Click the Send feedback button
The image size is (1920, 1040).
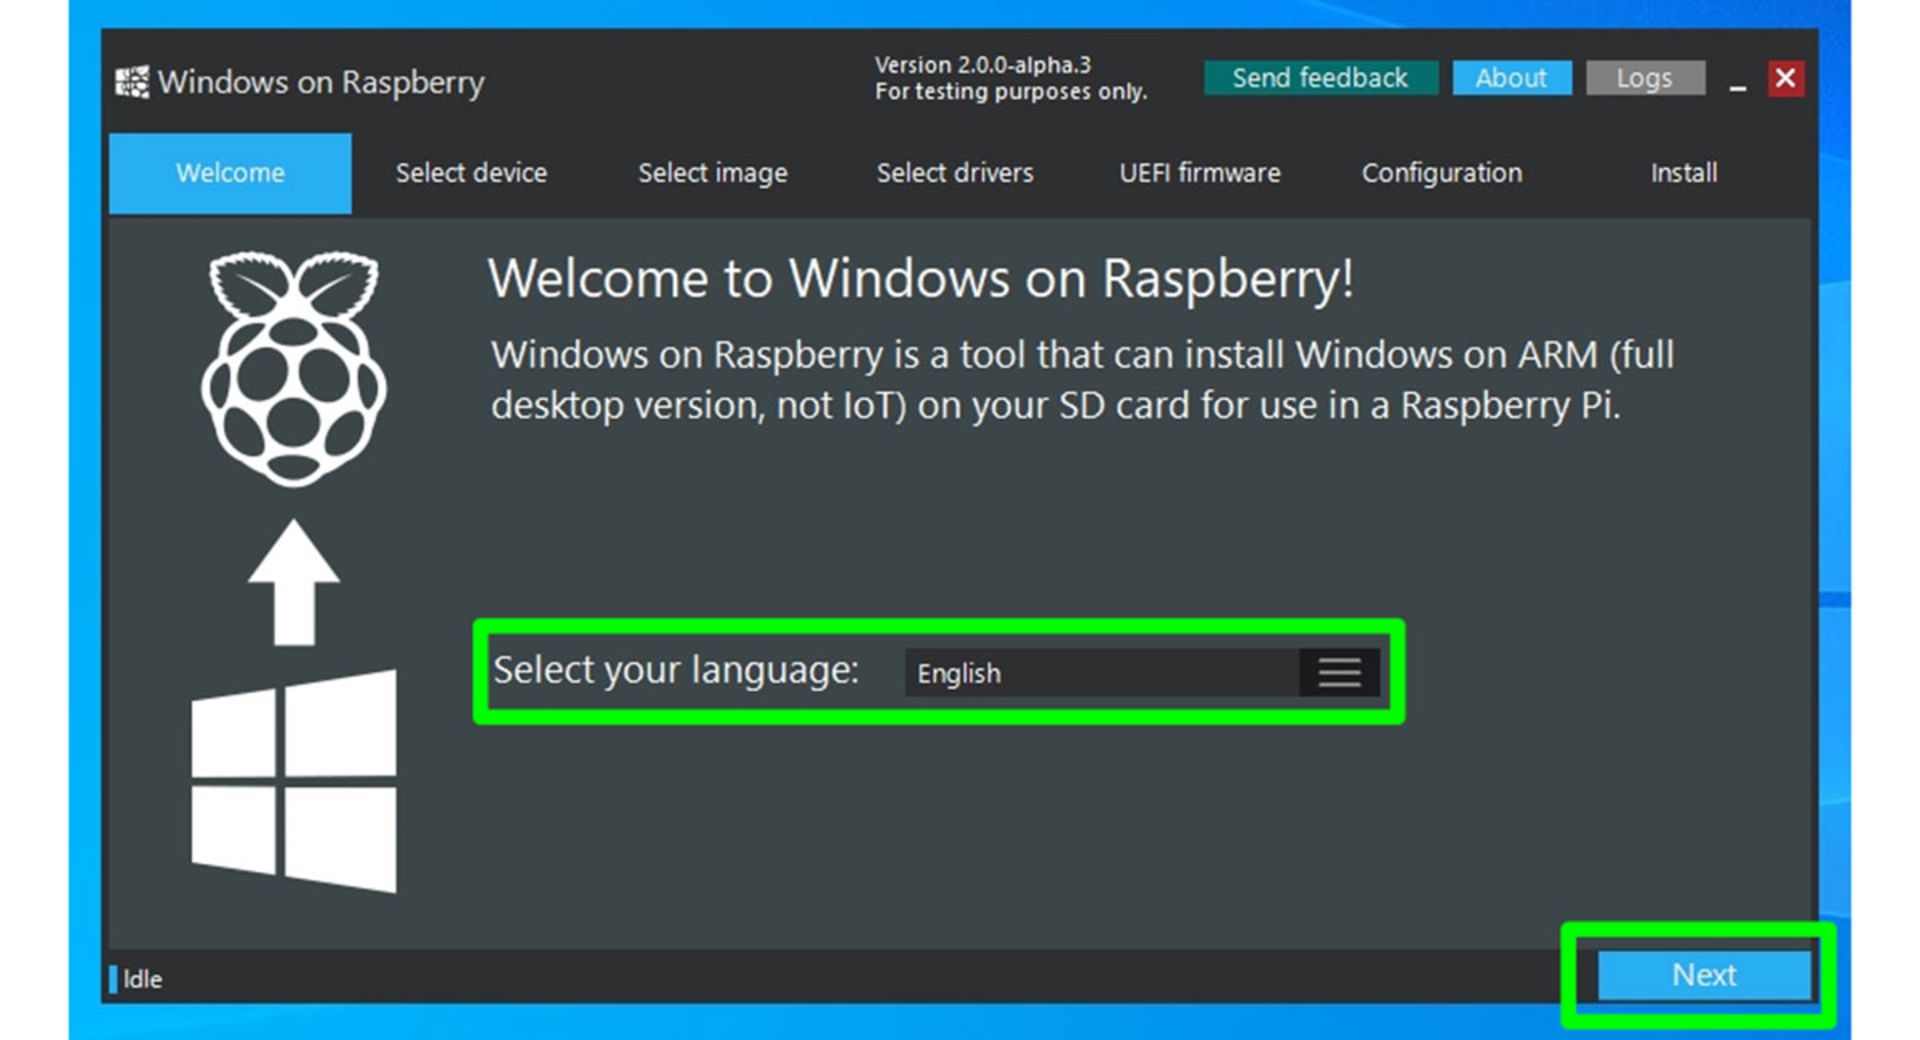(1320, 78)
